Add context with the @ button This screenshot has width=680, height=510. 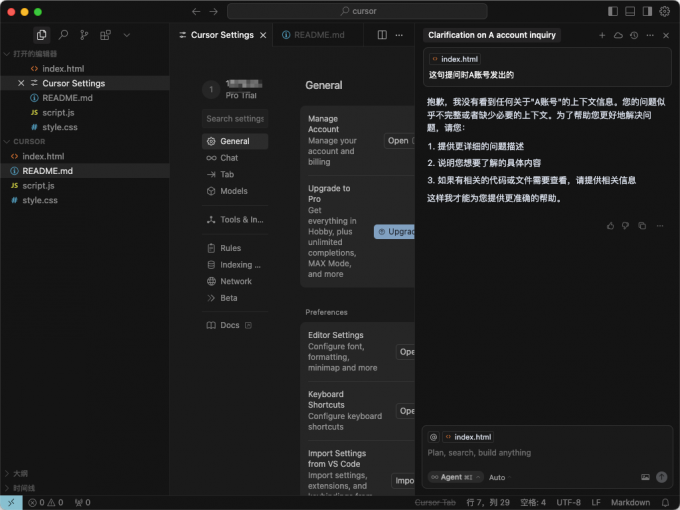pyautogui.click(x=433, y=437)
